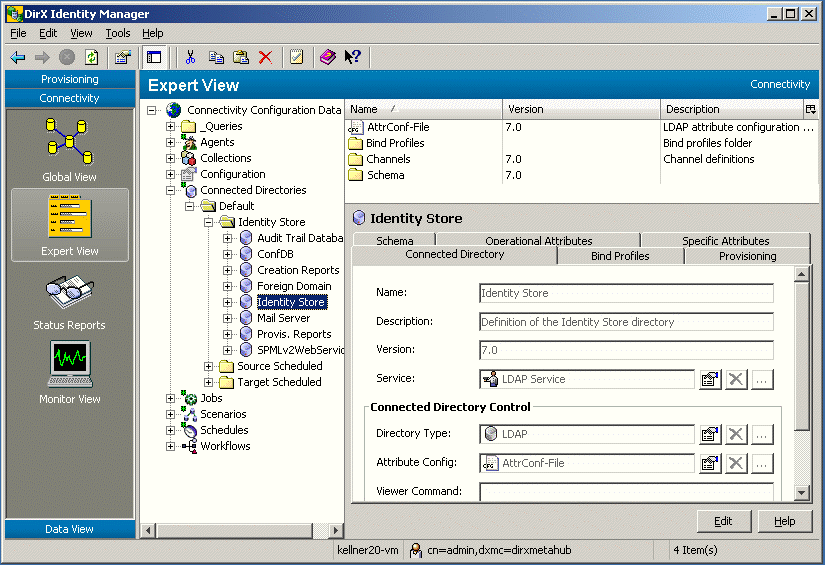Open the Data View panel bar
This screenshot has height=565, width=825.
[69, 529]
